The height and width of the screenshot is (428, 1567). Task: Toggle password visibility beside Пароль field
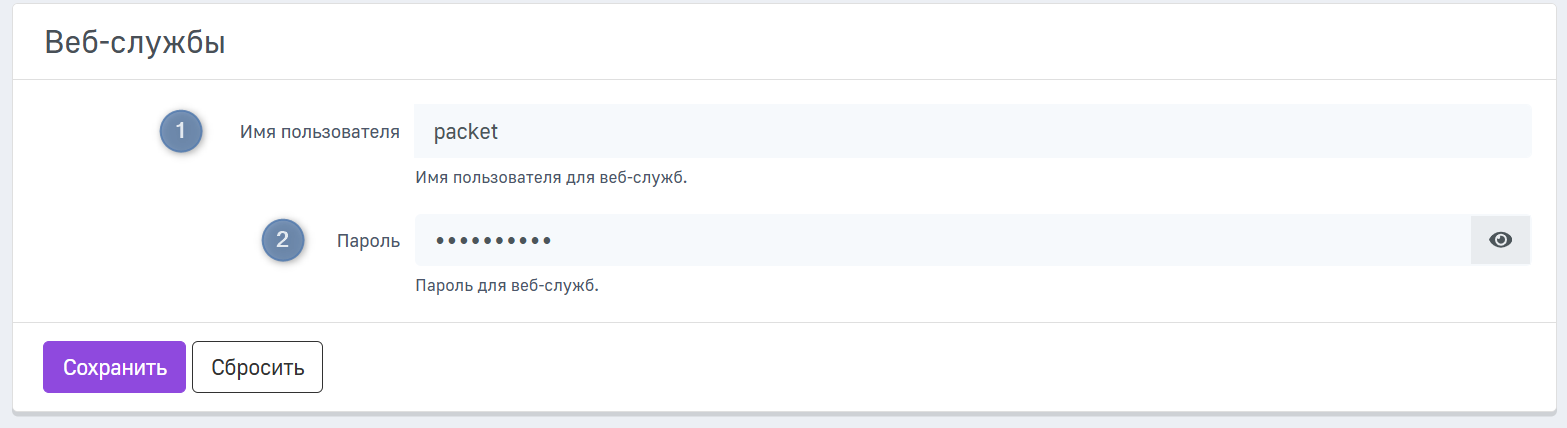[1500, 240]
